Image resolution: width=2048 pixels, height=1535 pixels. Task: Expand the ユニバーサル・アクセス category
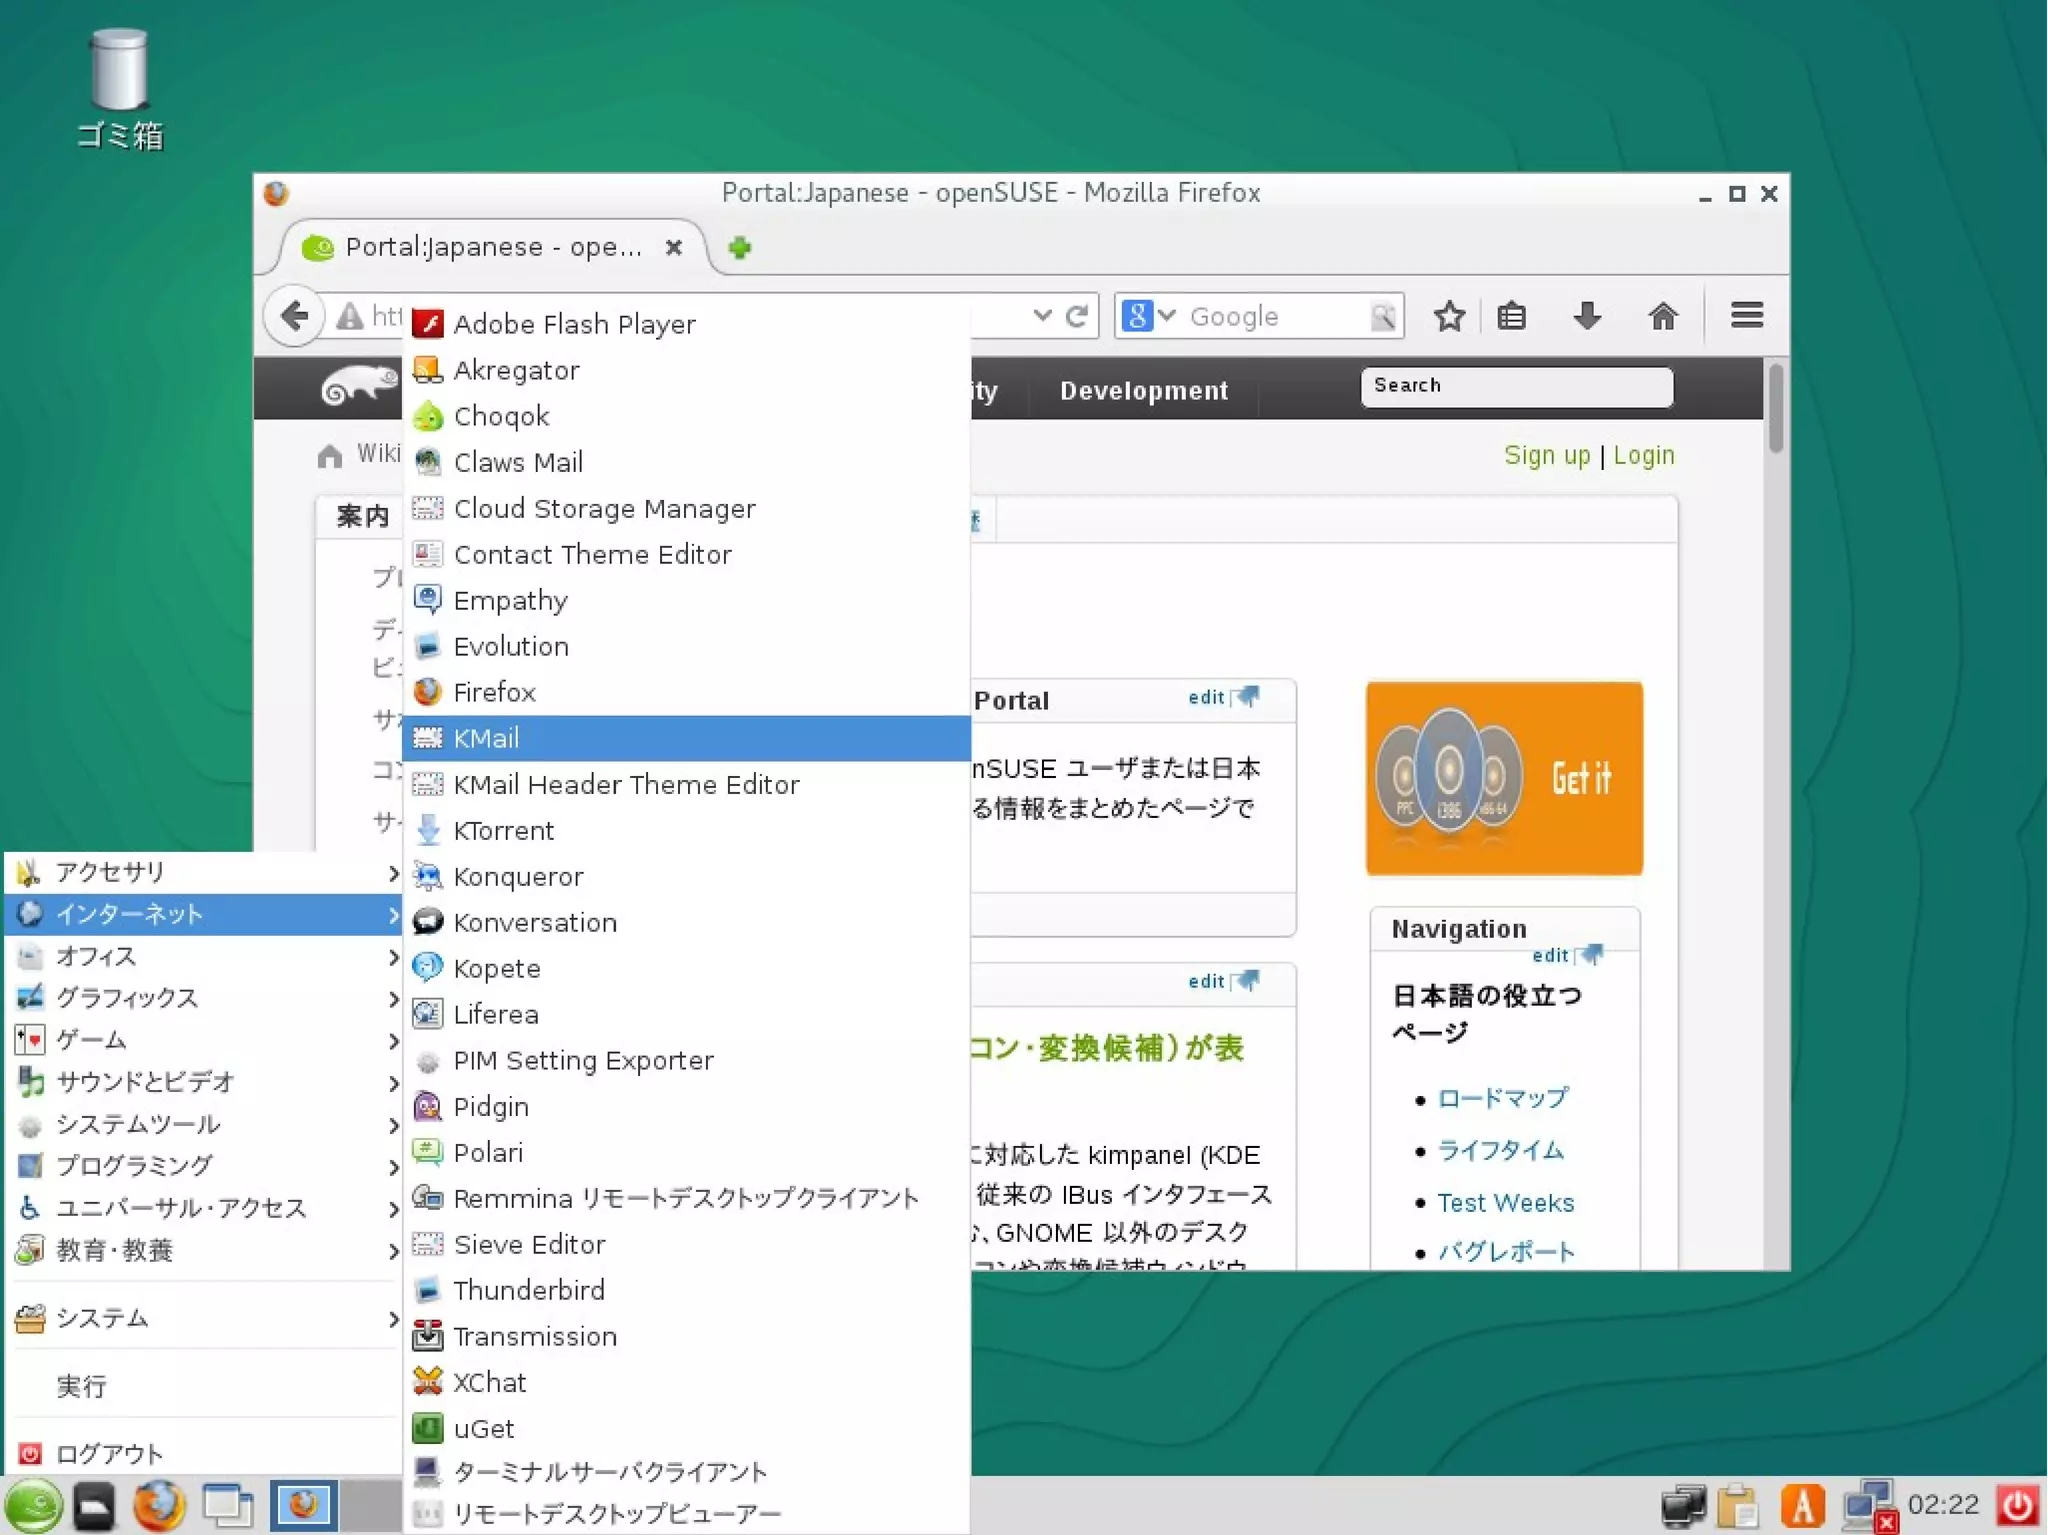(x=204, y=1208)
